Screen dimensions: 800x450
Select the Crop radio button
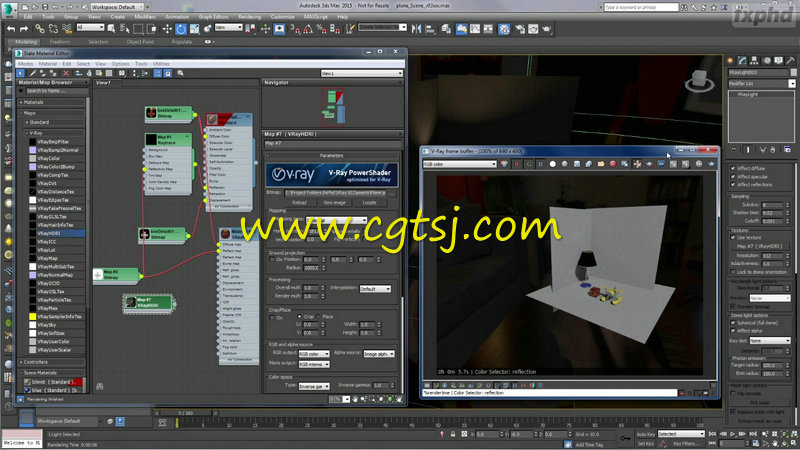299,316
